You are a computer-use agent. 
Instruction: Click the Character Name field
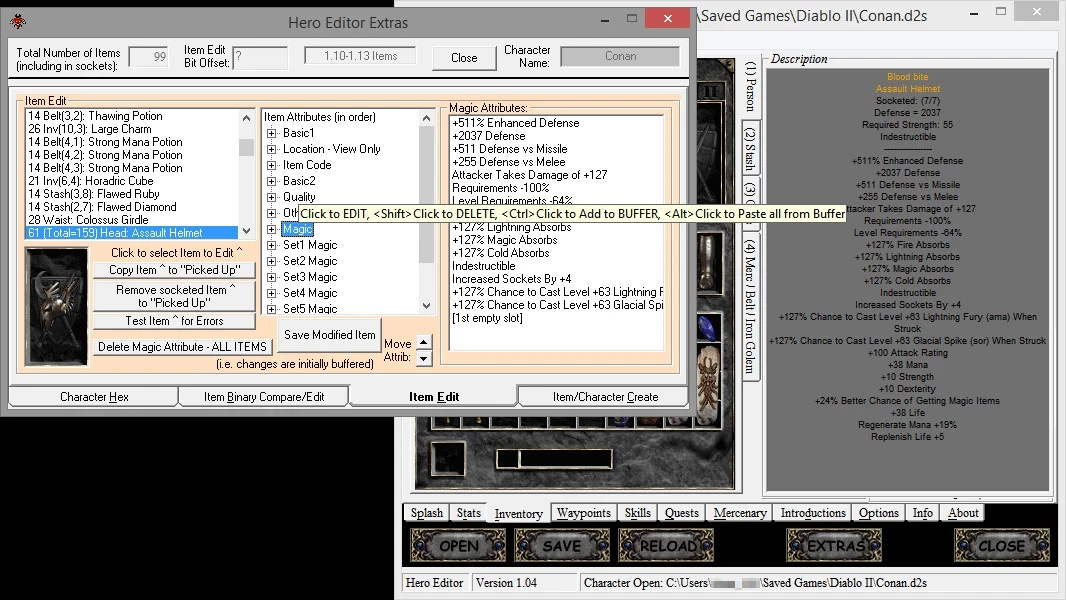click(620, 56)
